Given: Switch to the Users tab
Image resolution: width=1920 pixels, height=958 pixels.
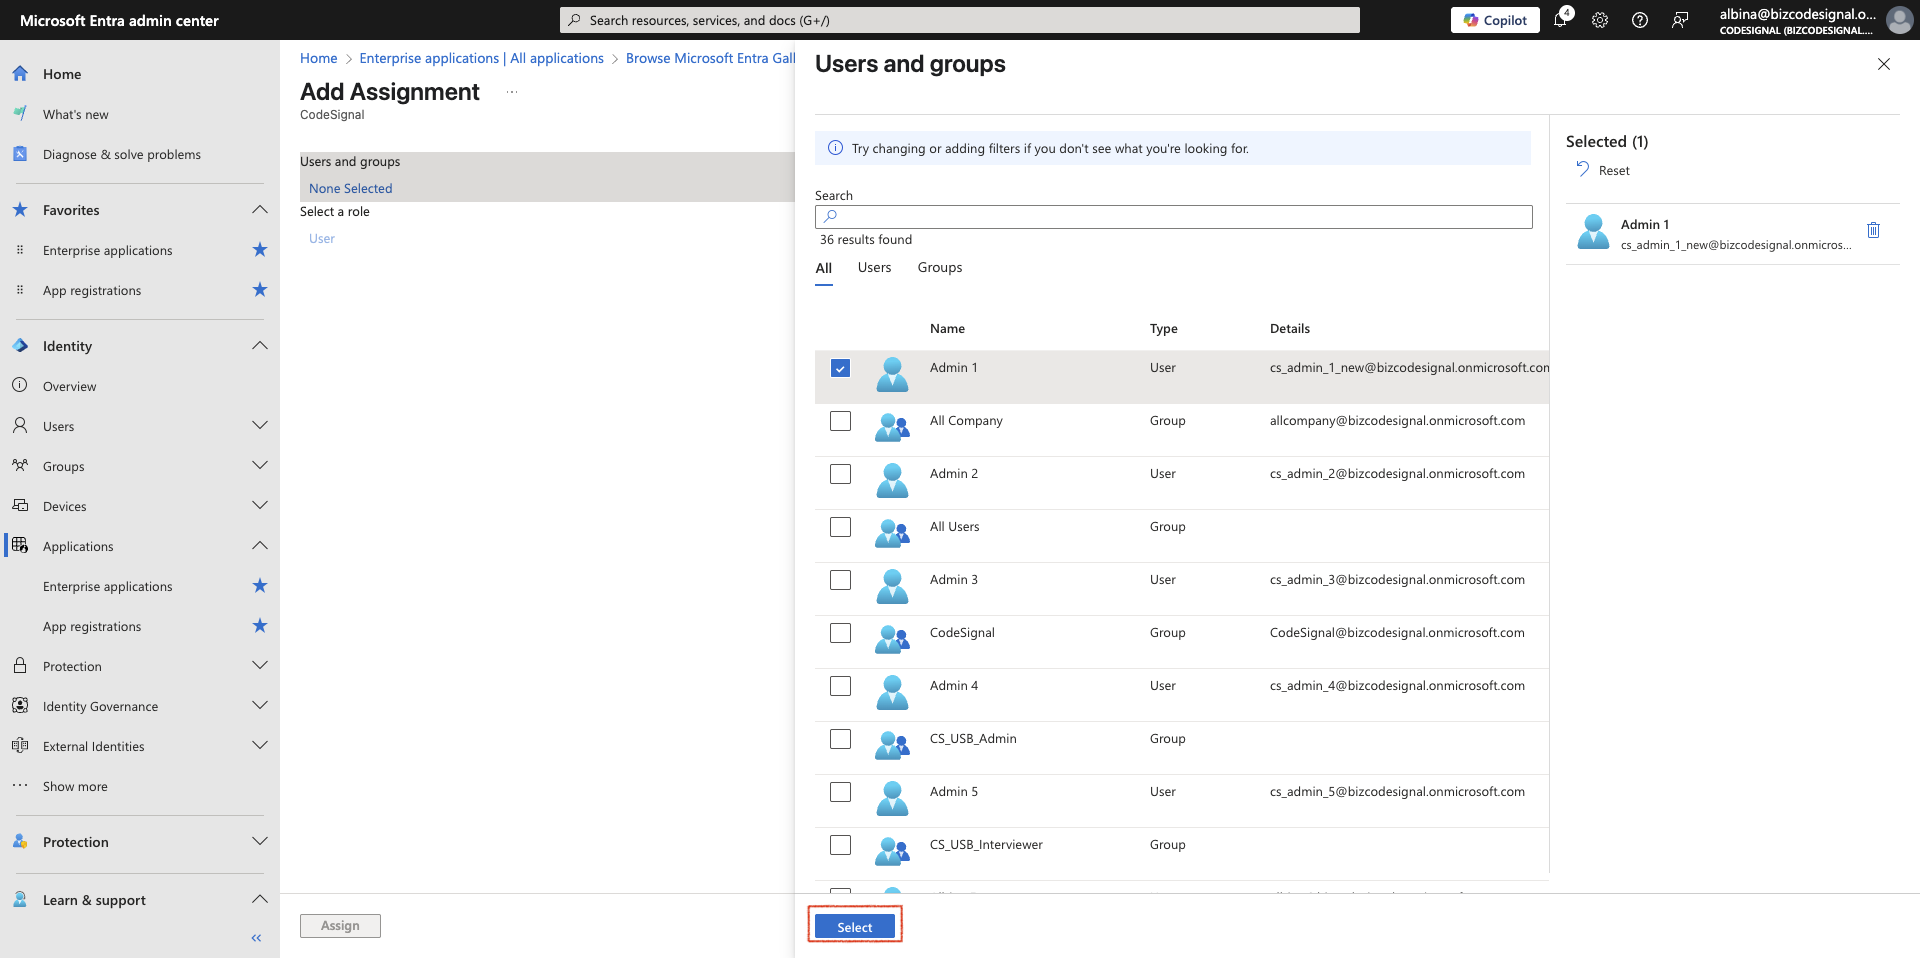Looking at the screenshot, I should coord(874,268).
